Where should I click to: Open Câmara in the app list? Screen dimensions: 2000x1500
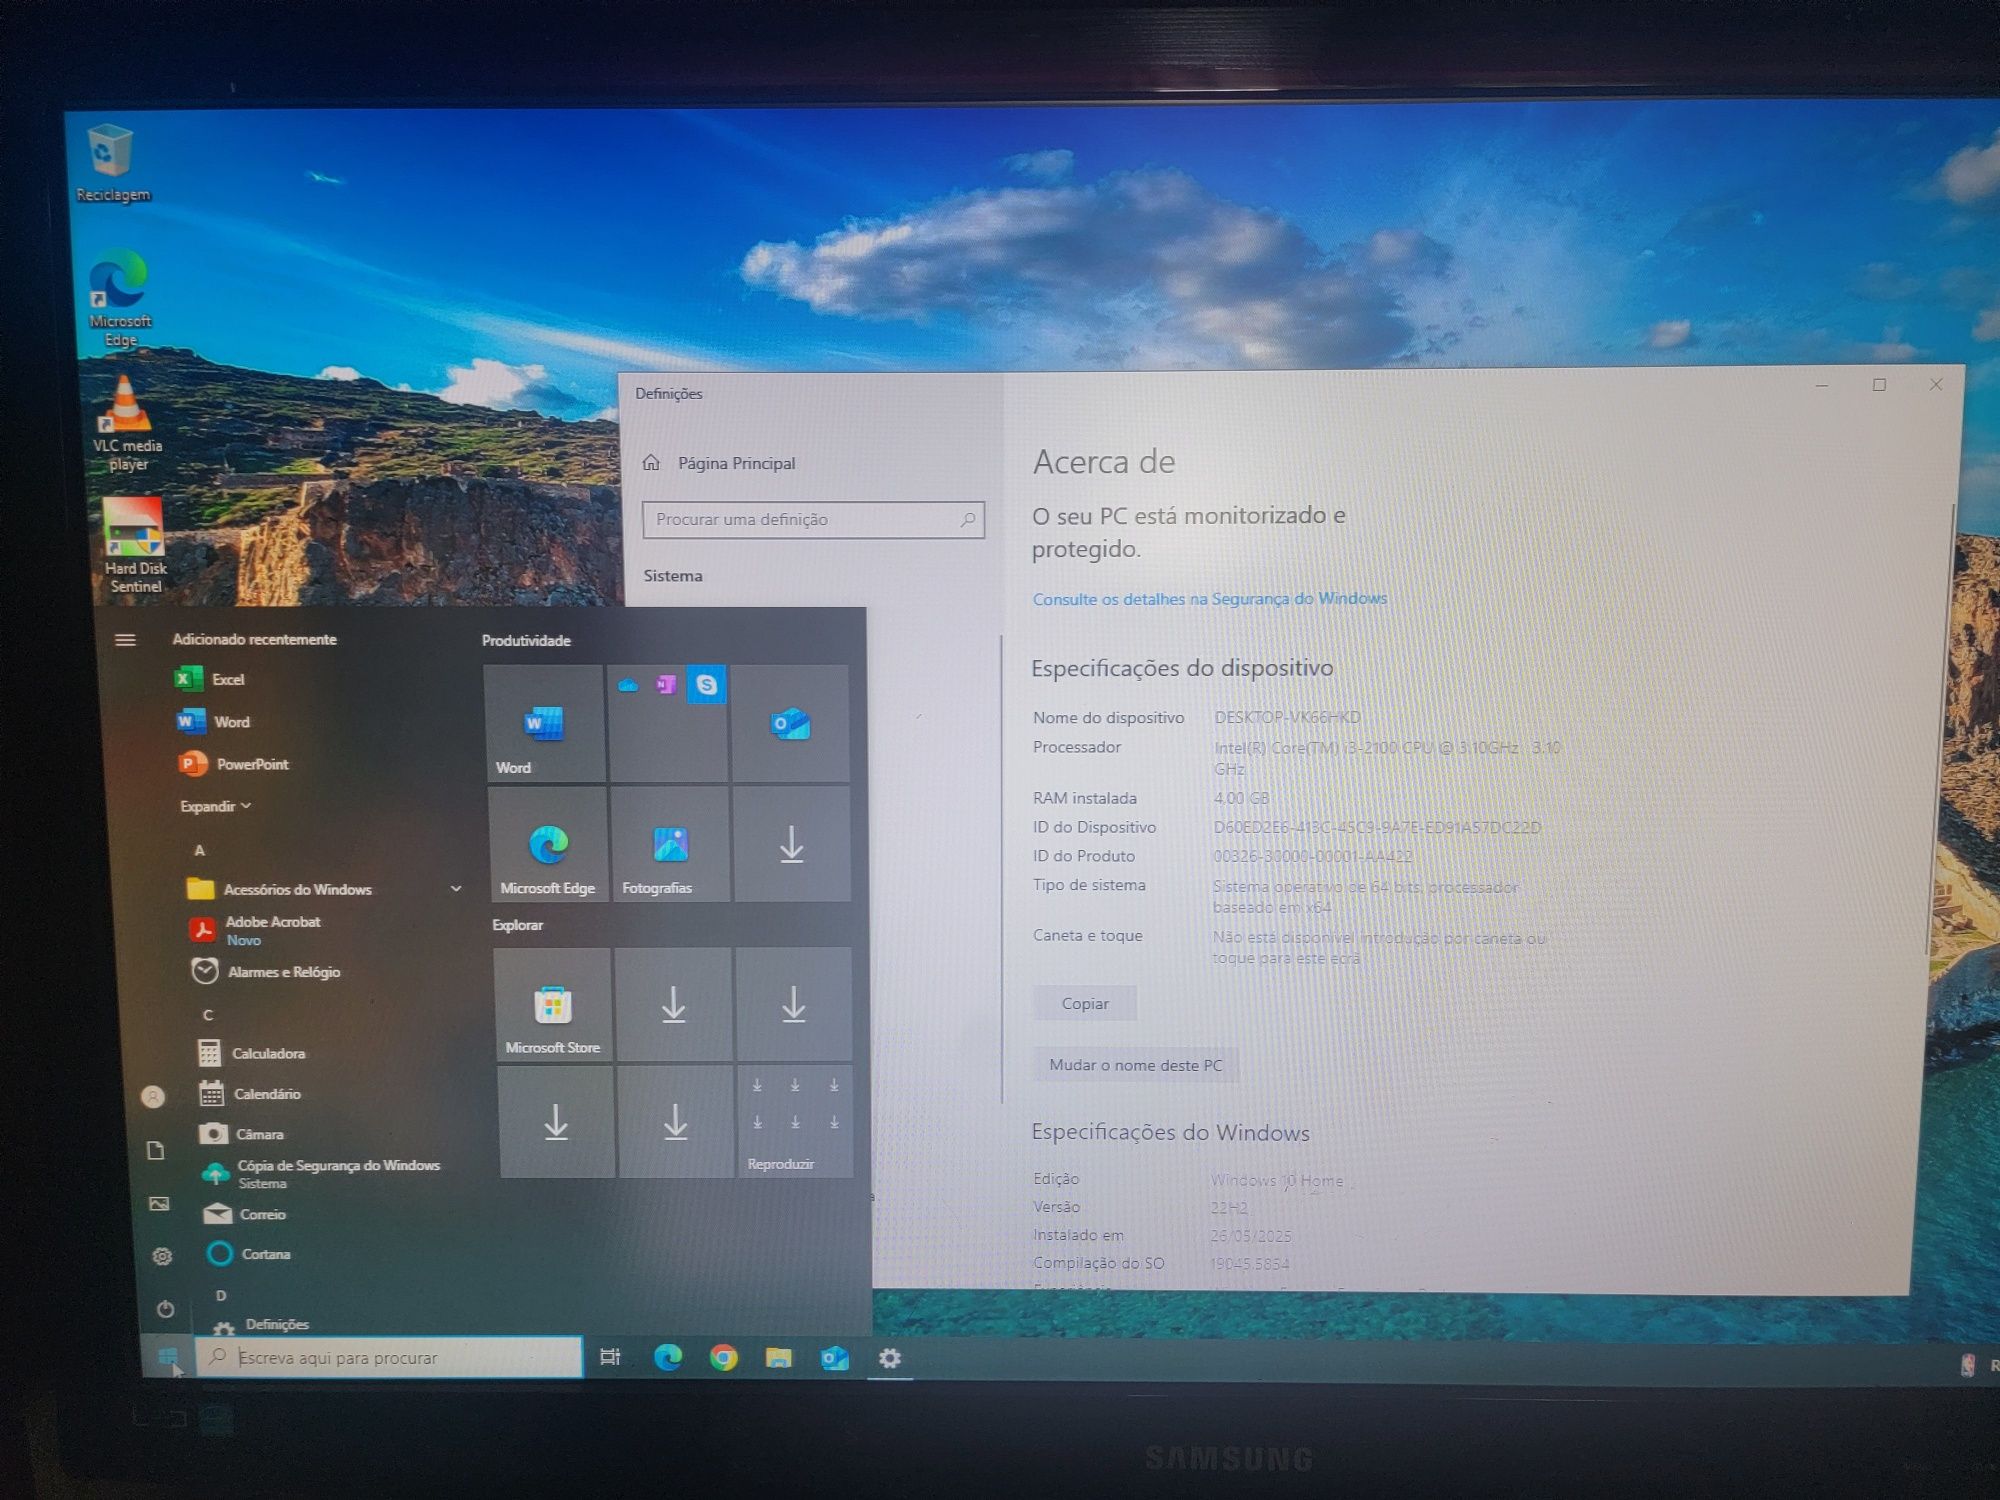click(241, 1134)
